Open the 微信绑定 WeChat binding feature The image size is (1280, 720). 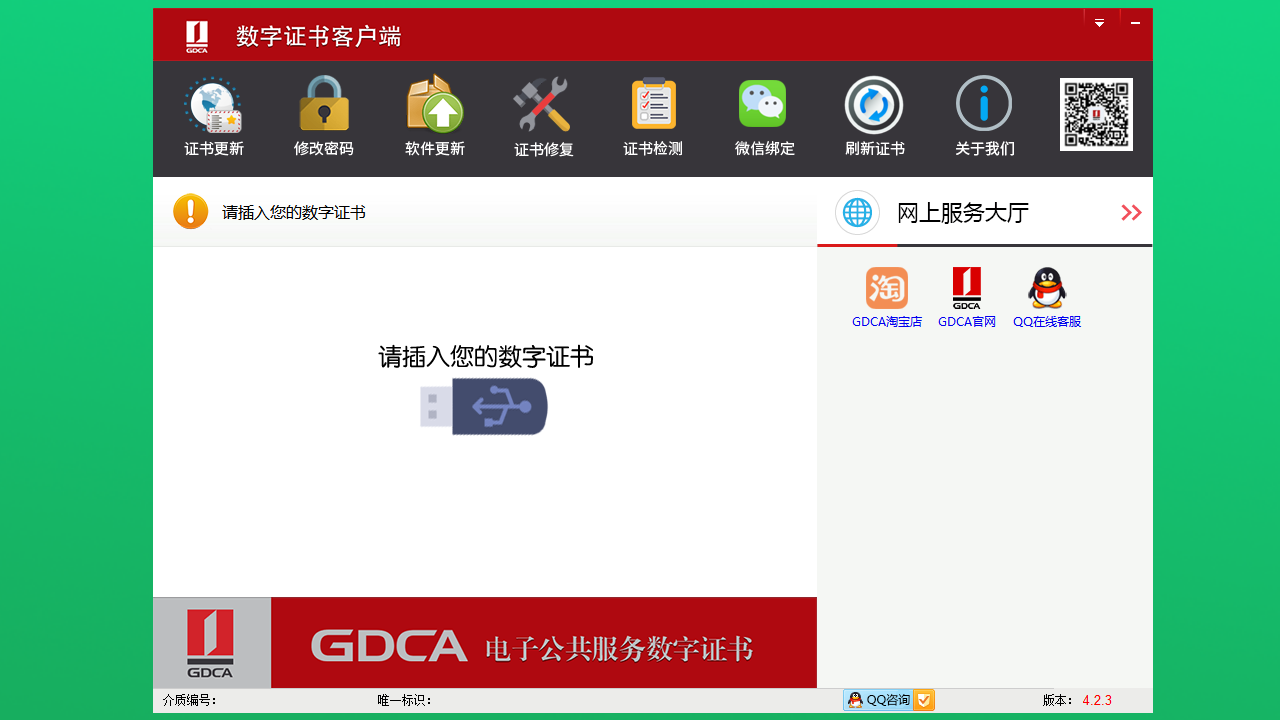pos(763,115)
